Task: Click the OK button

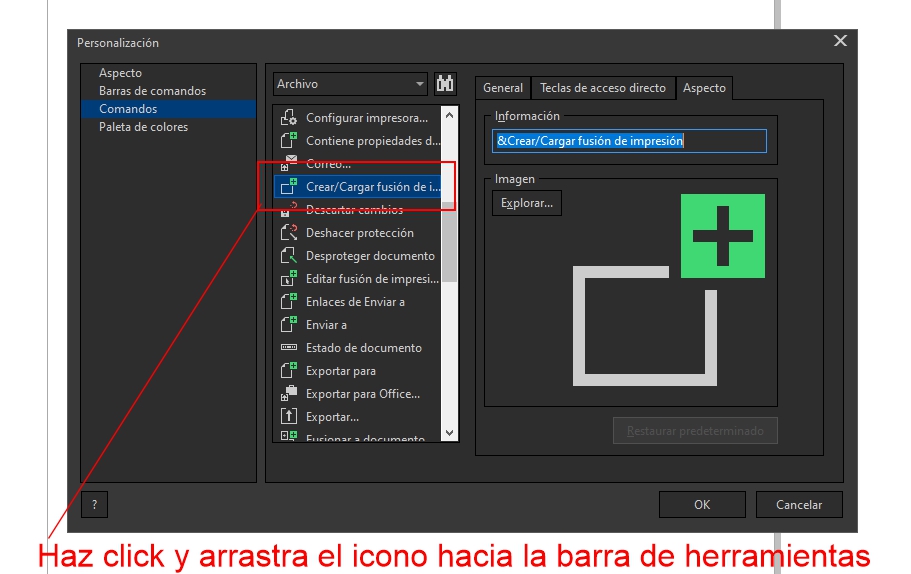Action: point(702,505)
